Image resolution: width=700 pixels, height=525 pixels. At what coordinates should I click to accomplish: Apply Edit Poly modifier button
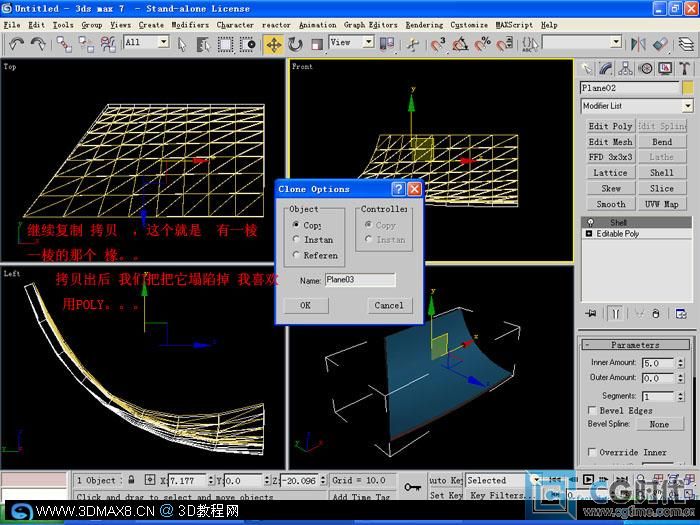(610, 126)
